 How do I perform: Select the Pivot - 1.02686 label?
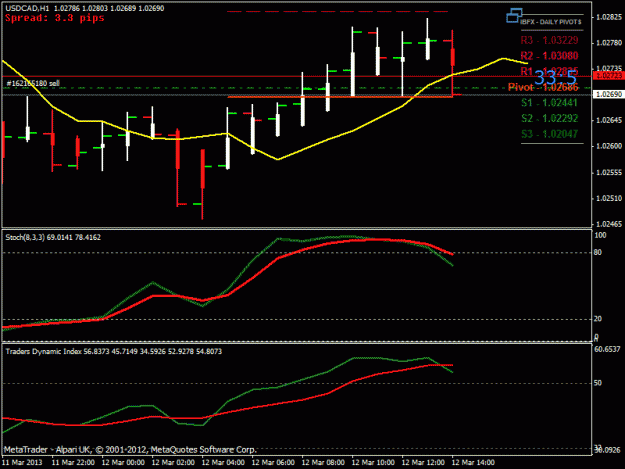[x=543, y=87]
